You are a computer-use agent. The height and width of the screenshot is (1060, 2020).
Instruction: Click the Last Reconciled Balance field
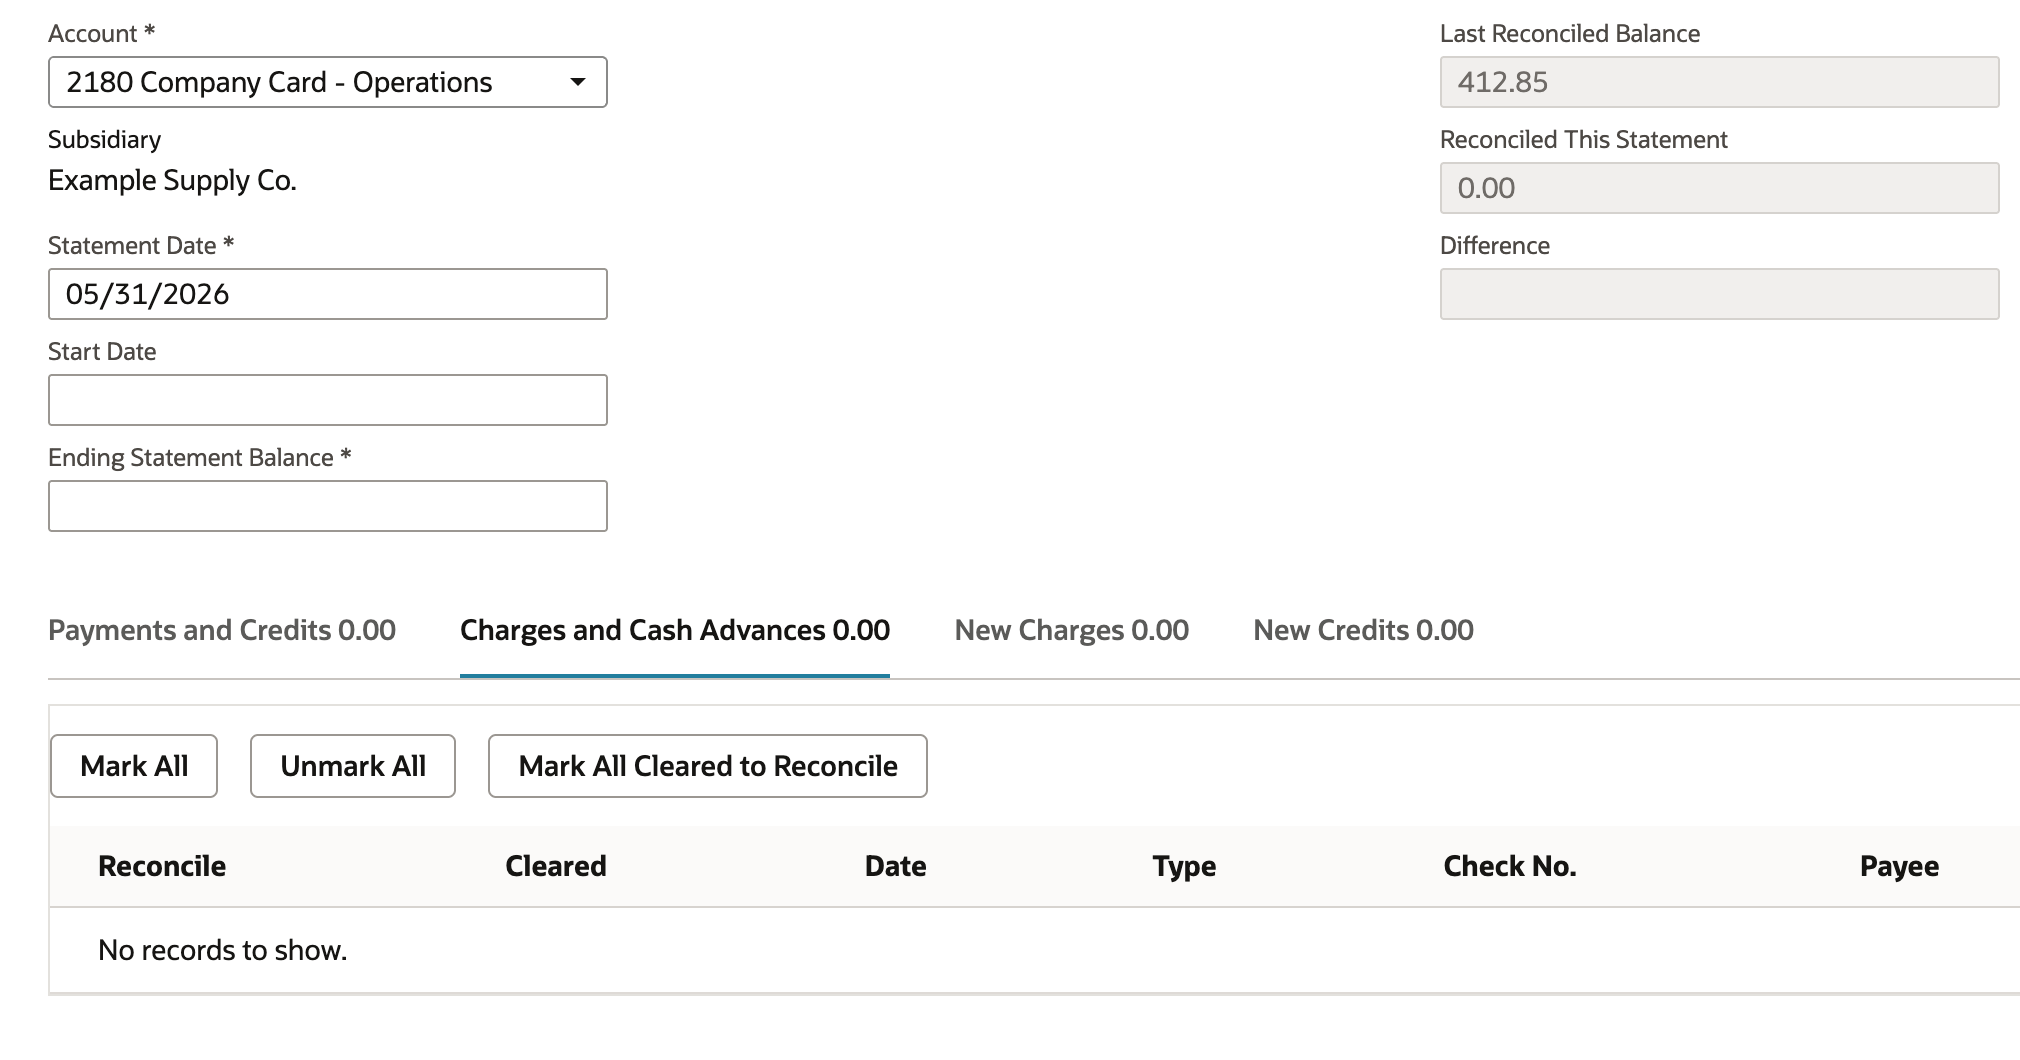1719,82
